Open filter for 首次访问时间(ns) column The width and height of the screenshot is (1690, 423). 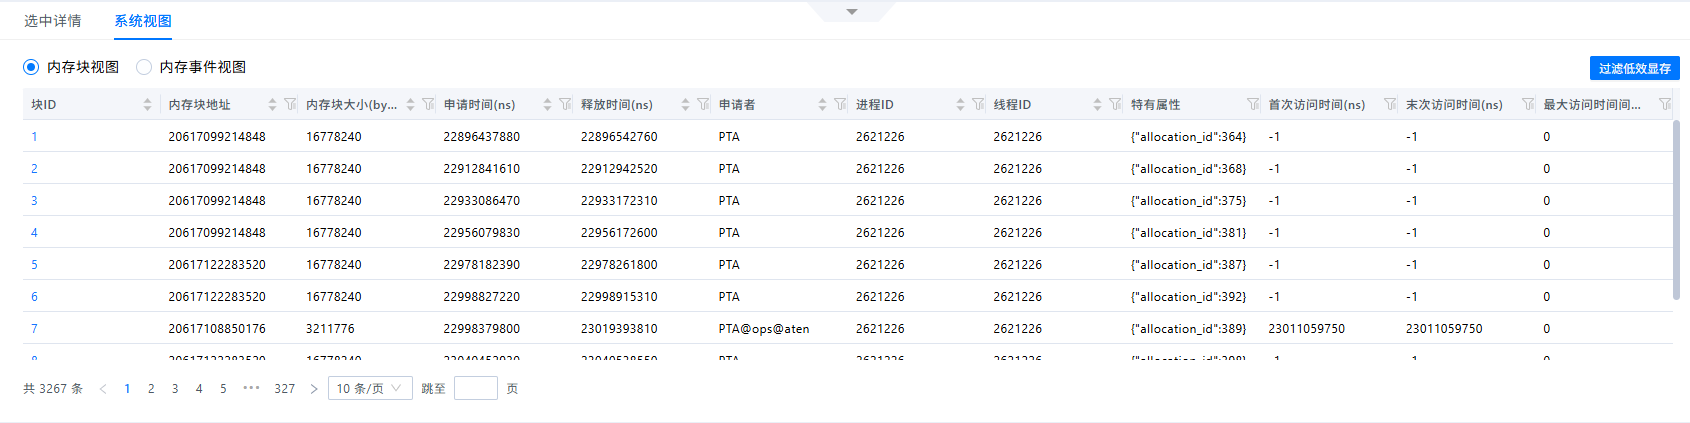(x=1390, y=104)
